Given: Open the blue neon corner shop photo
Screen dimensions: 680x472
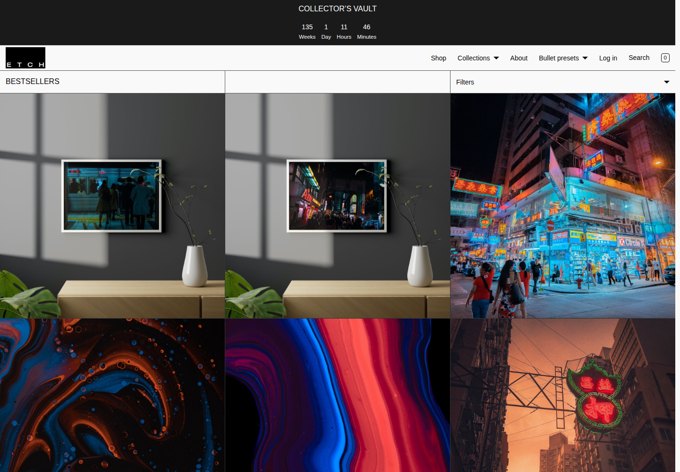Looking at the screenshot, I should pos(562,206).
